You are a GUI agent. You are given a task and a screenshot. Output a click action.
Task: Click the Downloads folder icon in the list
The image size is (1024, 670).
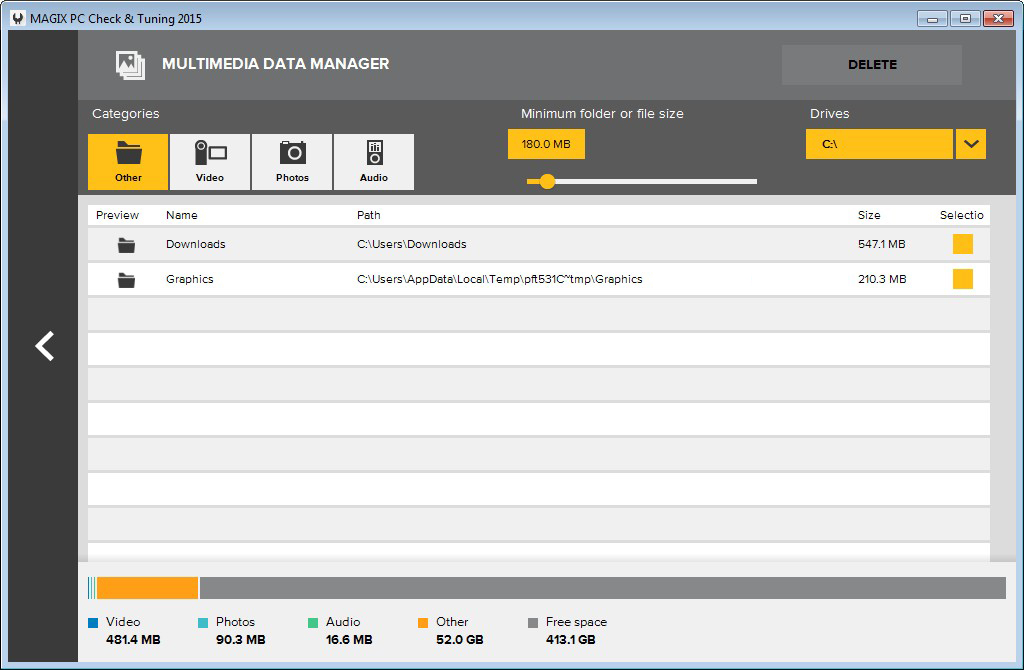pos(125,243)
